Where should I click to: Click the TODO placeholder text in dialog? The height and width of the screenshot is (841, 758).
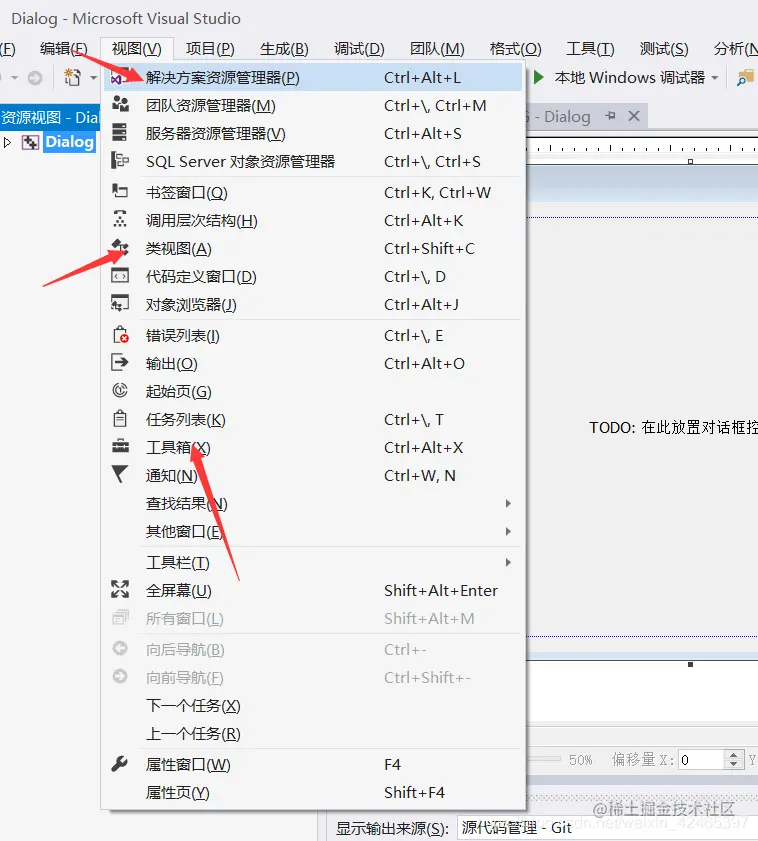pyautogui.click(x=673, y=427)
